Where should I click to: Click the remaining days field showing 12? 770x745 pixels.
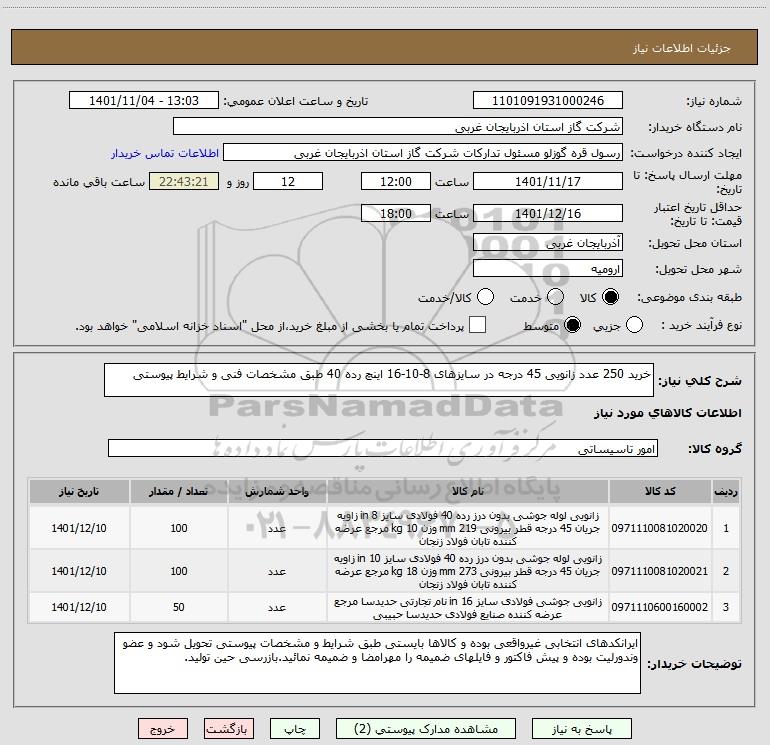click(288, 181)
